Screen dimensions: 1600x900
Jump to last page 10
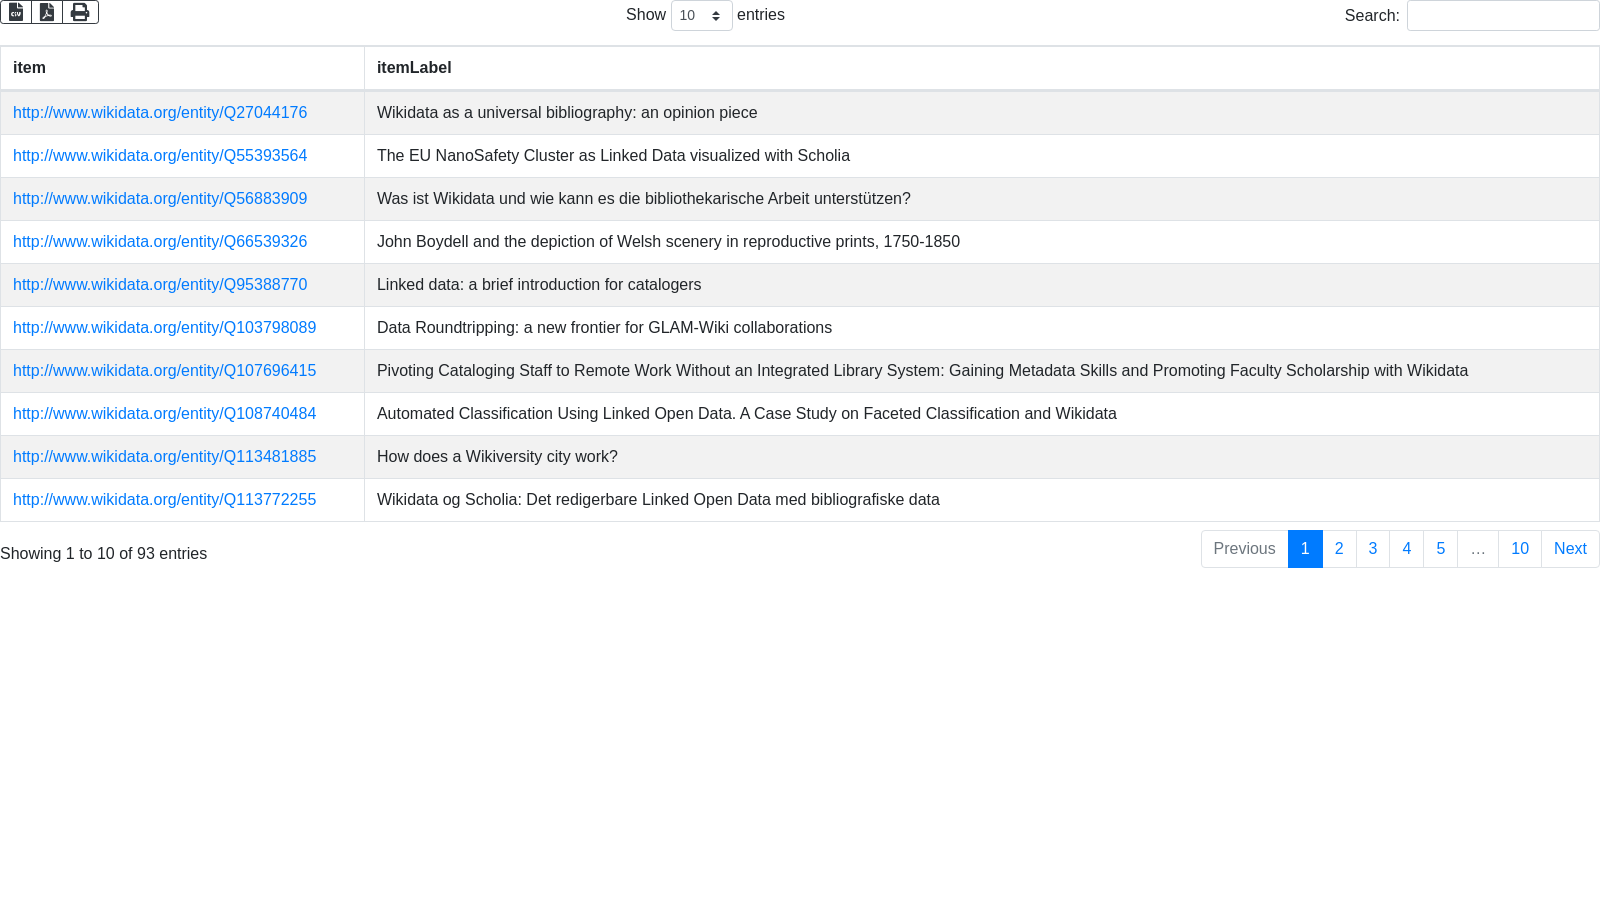[1520, 549]
